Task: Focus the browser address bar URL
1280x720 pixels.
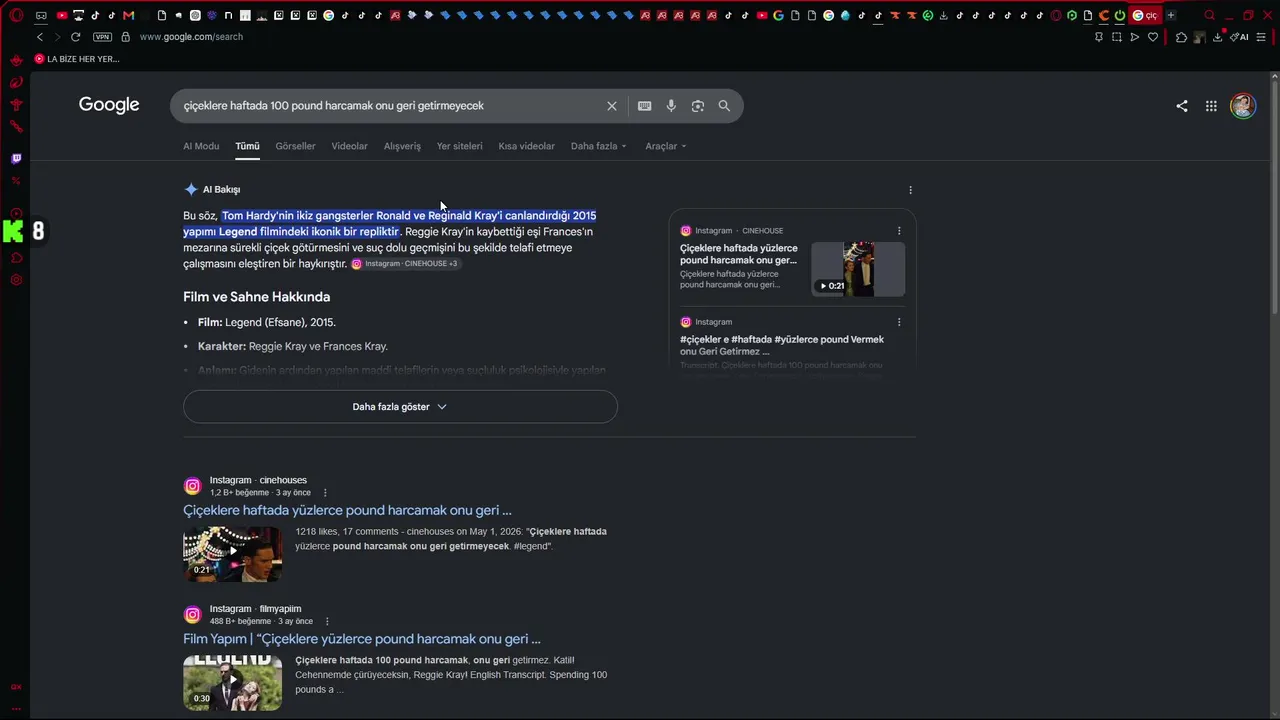Action: 191,37
